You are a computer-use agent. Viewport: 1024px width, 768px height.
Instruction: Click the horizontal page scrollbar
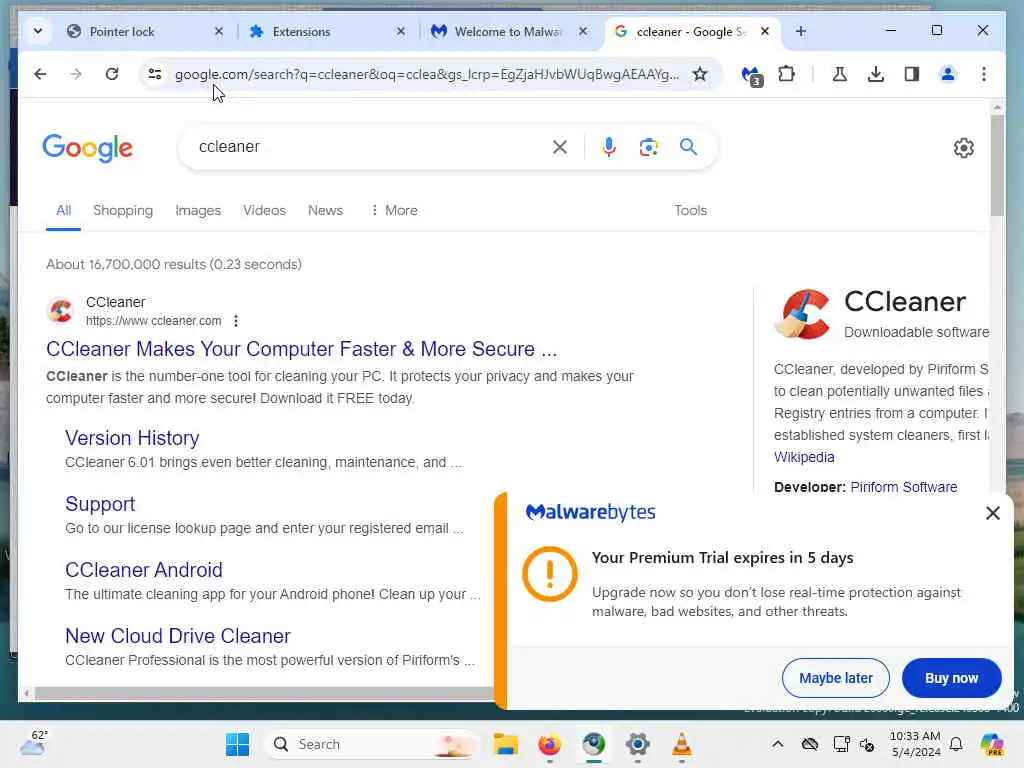[x=264, y=693]
